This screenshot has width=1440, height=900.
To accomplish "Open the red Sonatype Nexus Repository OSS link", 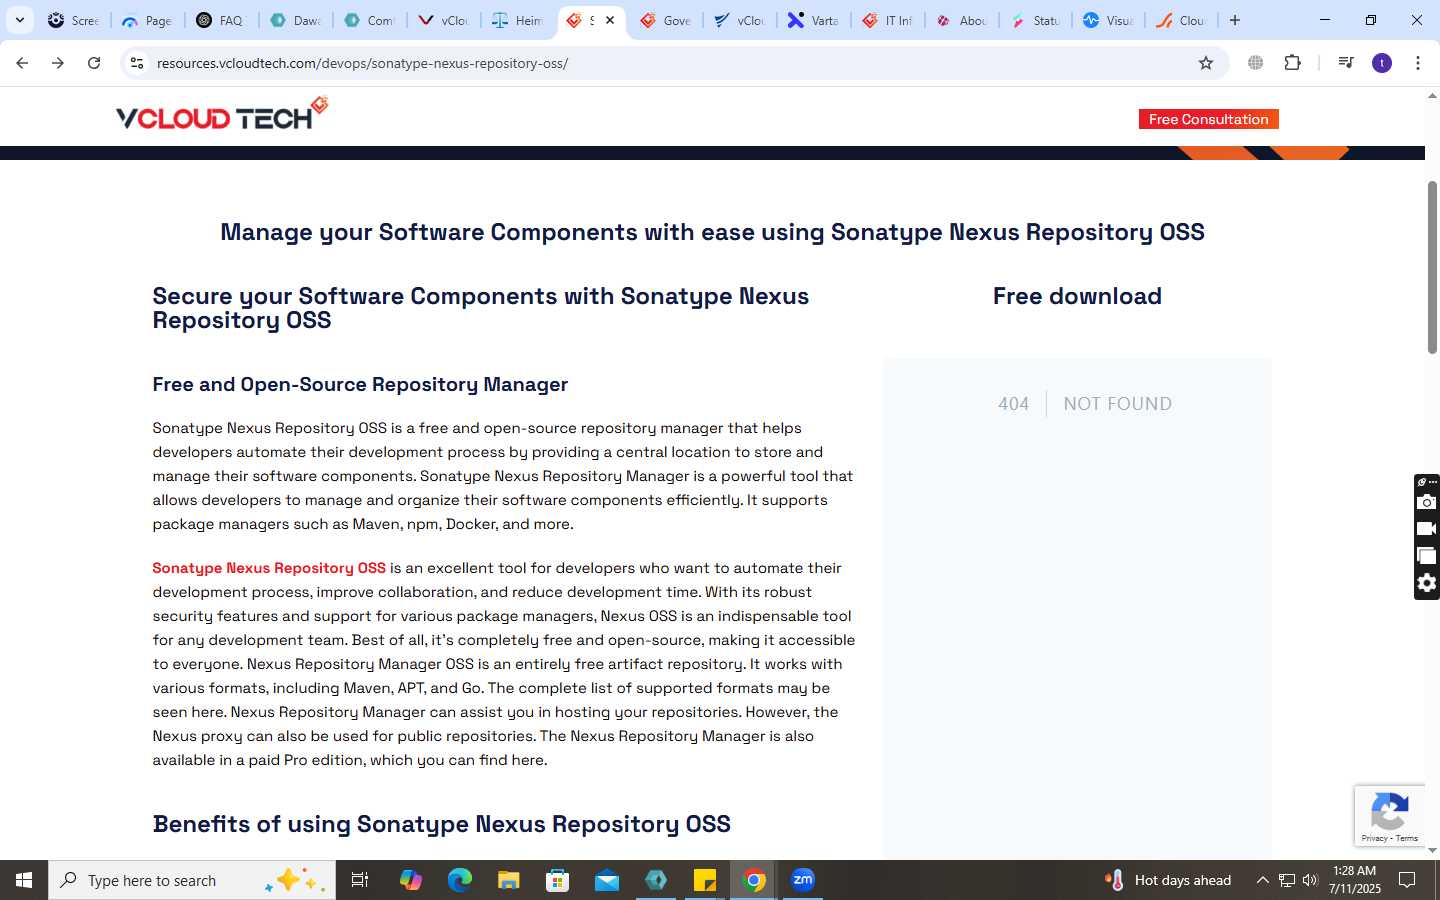I will coord(269,568).
